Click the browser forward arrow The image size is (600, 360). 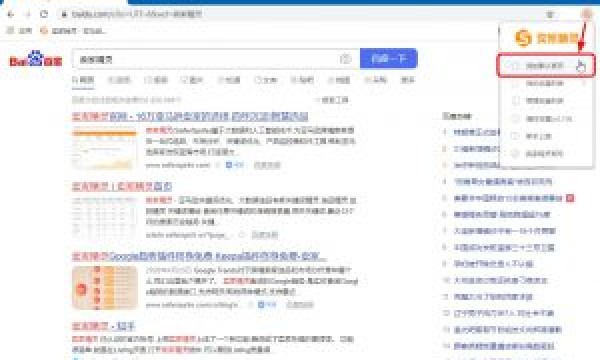[28, 15]
